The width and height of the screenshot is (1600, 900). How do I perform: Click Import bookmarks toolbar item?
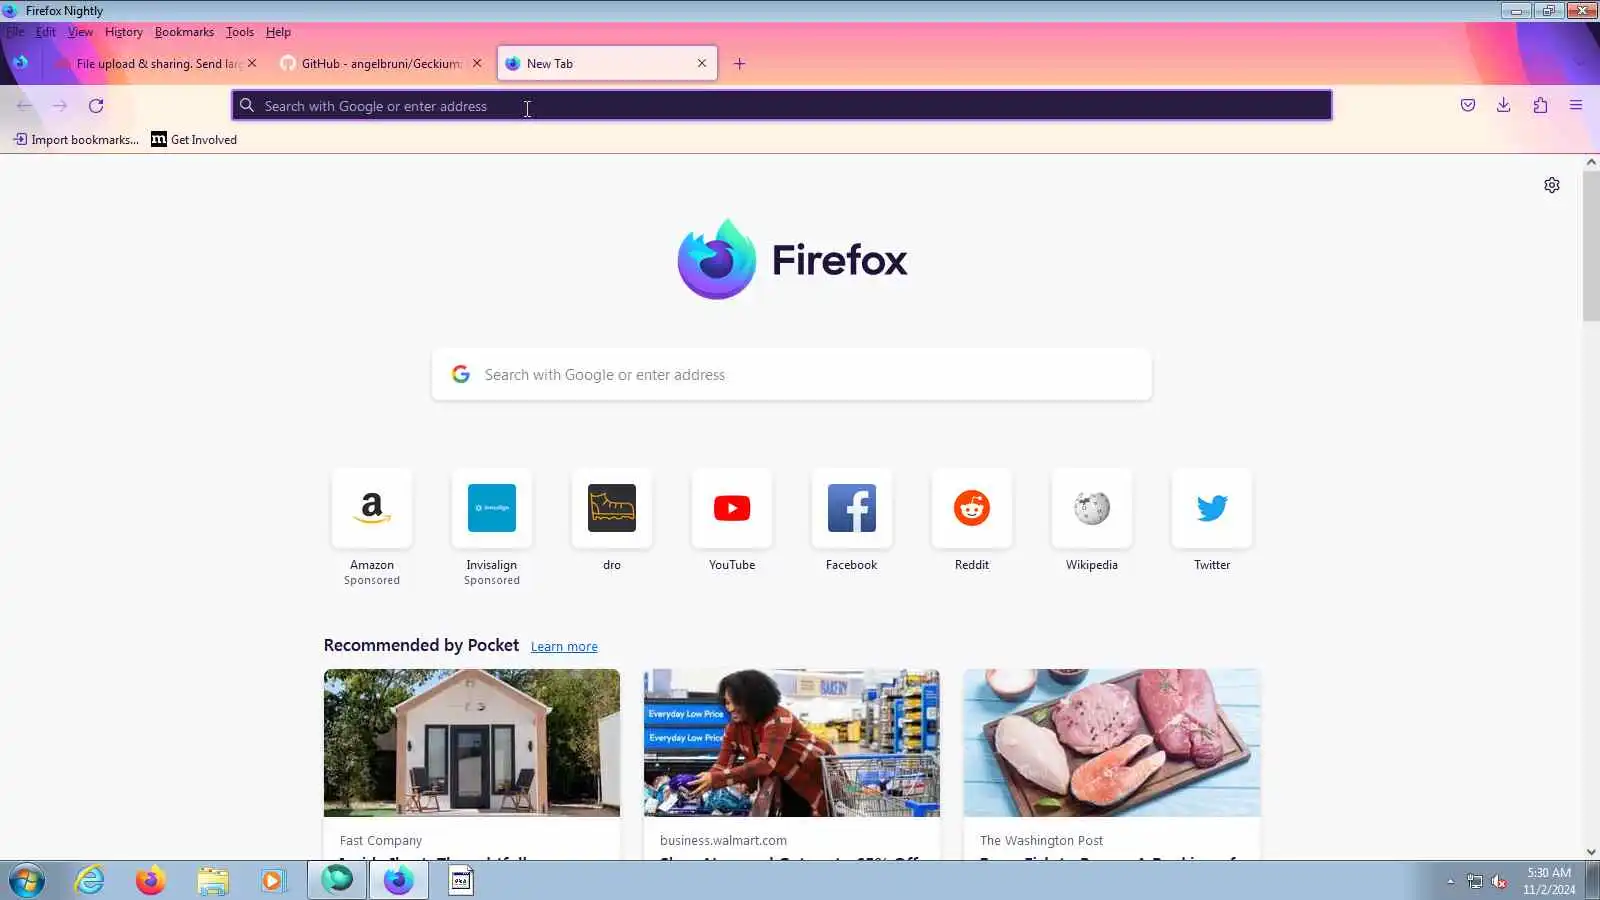tap(76, 140)
